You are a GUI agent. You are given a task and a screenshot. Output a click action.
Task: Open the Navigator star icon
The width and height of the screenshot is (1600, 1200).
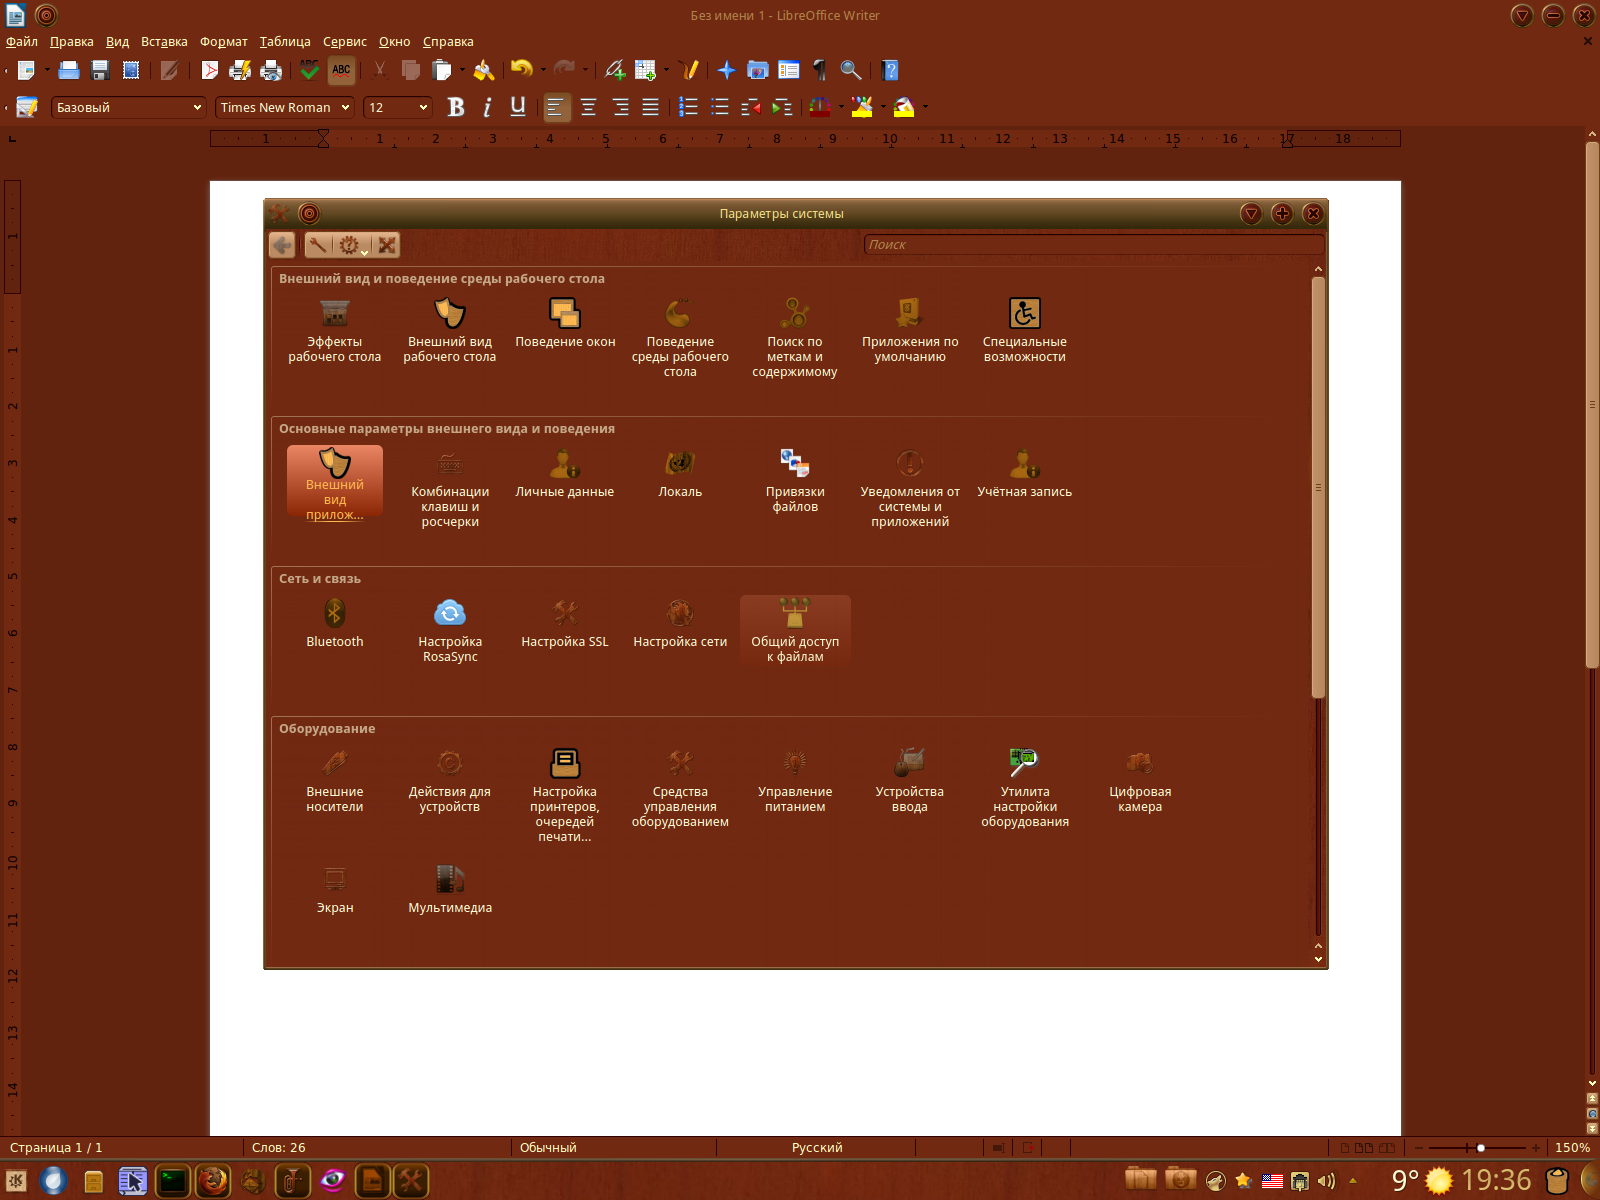coord(727,70)
